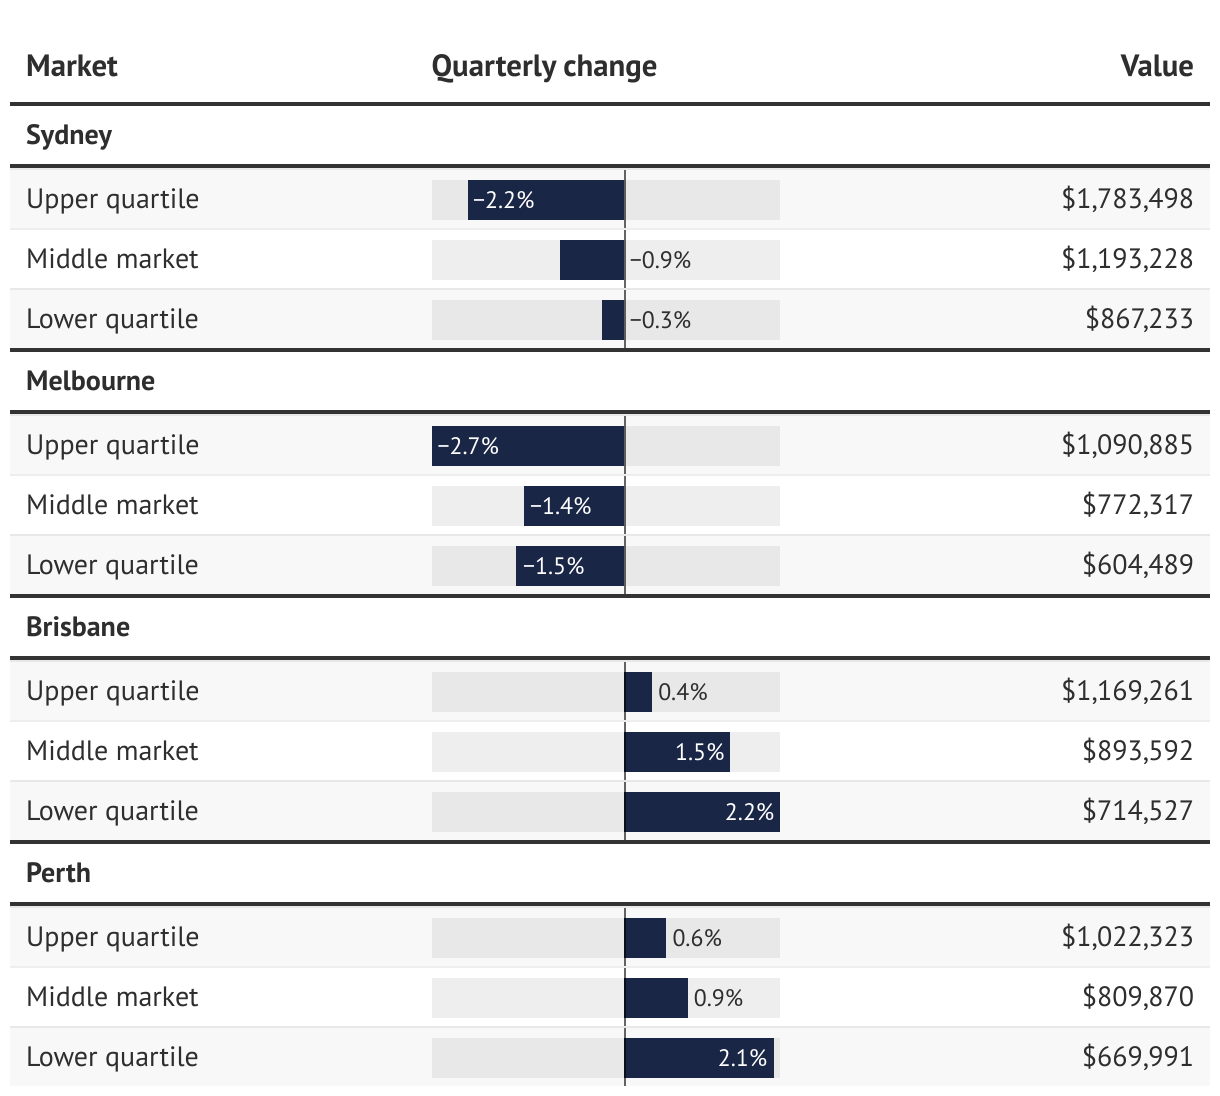
Task: Click the Value column header
Action: click(x=1156, y=66)
